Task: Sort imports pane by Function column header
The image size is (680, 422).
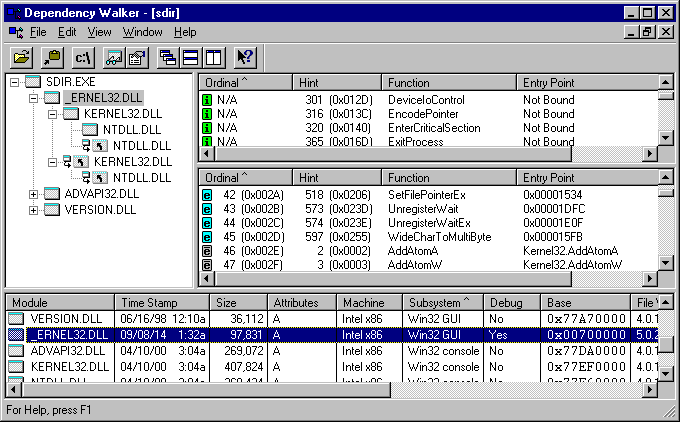Action: (449, 82)
